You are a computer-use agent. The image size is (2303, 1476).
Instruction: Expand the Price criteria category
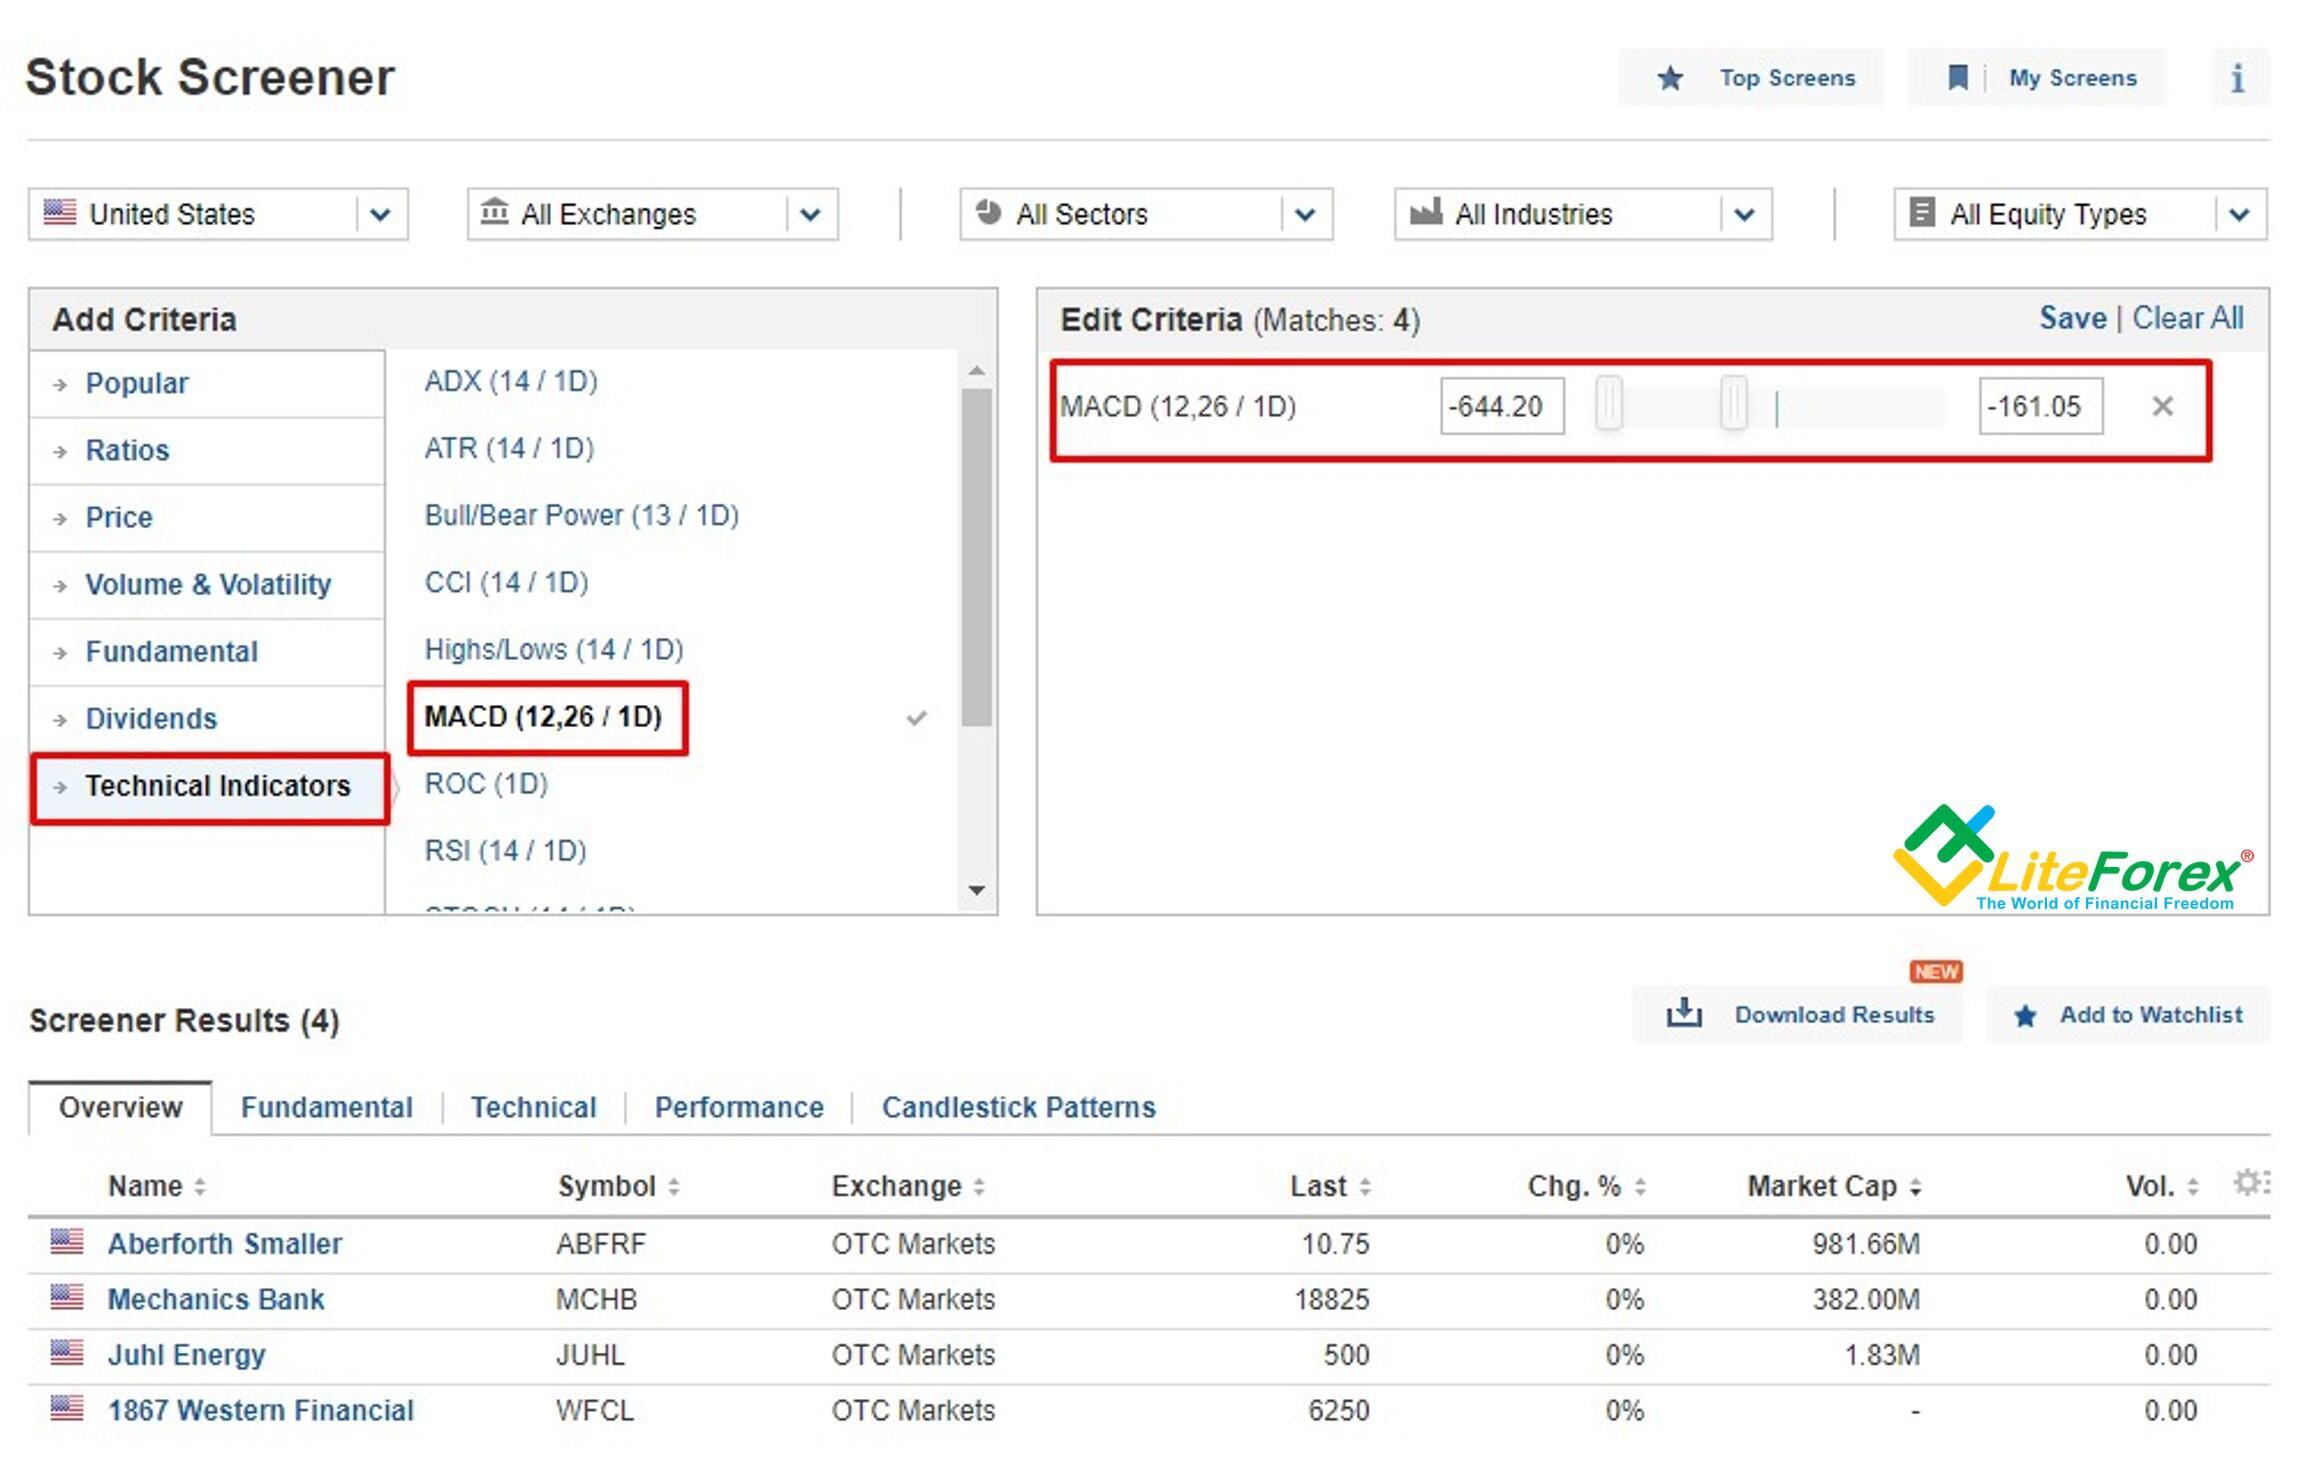[207, 518]
